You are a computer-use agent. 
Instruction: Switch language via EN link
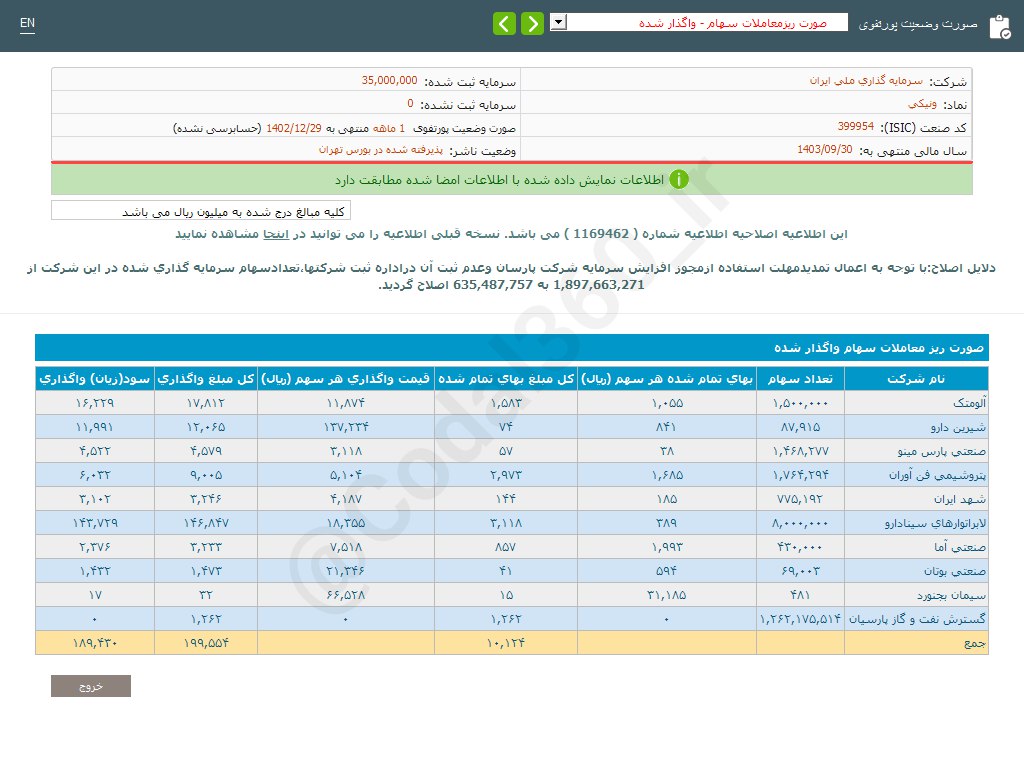click(x=27, y=23)
